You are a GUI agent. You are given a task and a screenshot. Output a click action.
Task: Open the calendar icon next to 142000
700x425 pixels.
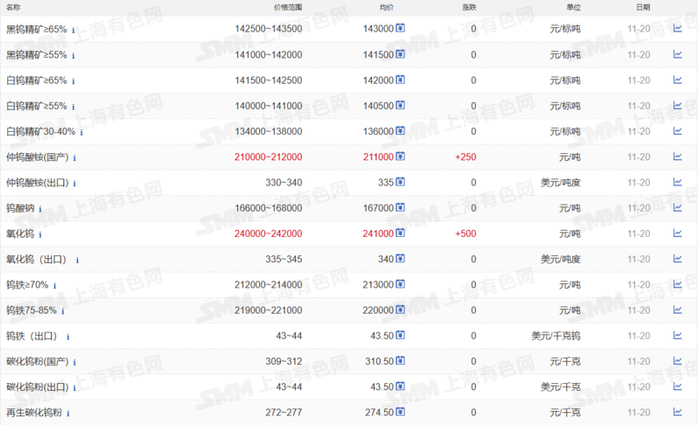pos(400,79)
